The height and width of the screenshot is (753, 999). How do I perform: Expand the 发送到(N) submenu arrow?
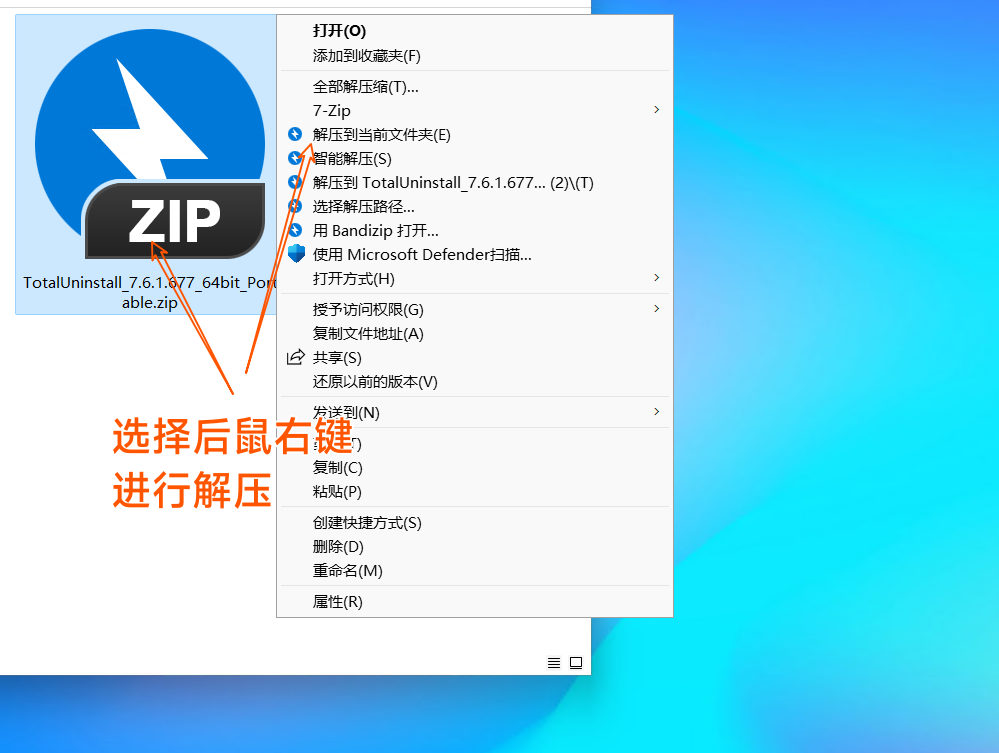(x=656, y=412)
